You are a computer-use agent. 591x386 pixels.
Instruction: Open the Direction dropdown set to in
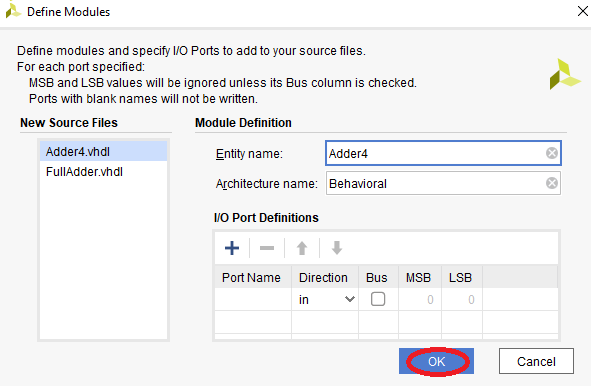point(325,299)
